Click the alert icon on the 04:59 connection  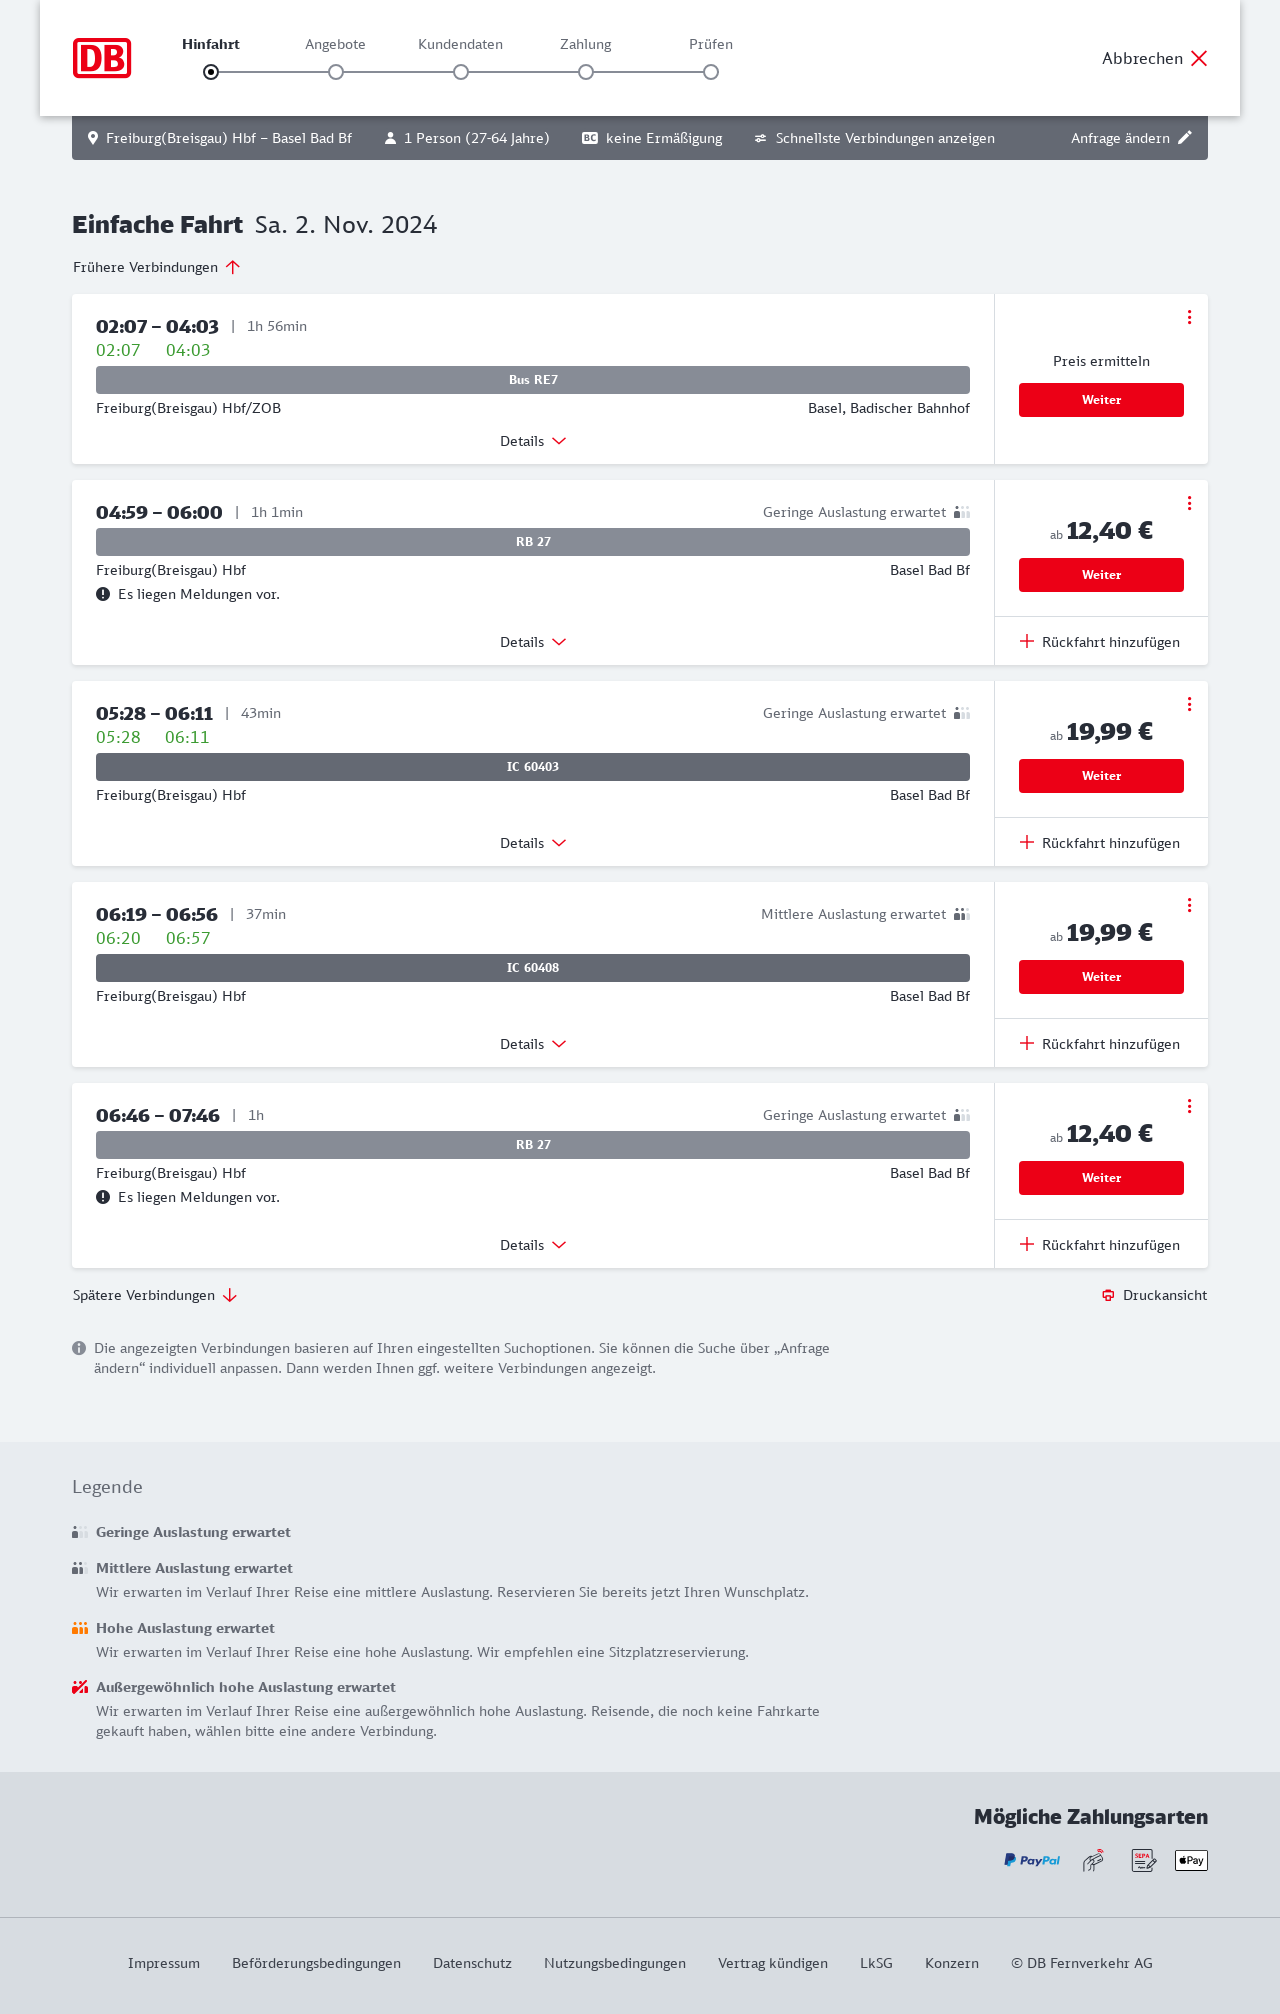click(x=103, y=594)
